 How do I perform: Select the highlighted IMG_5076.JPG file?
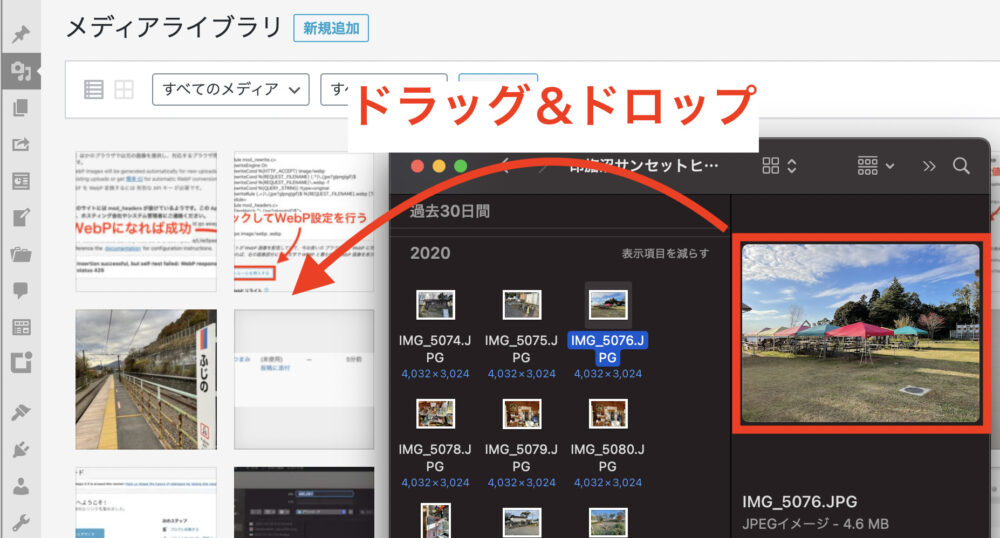click(608, 333)
